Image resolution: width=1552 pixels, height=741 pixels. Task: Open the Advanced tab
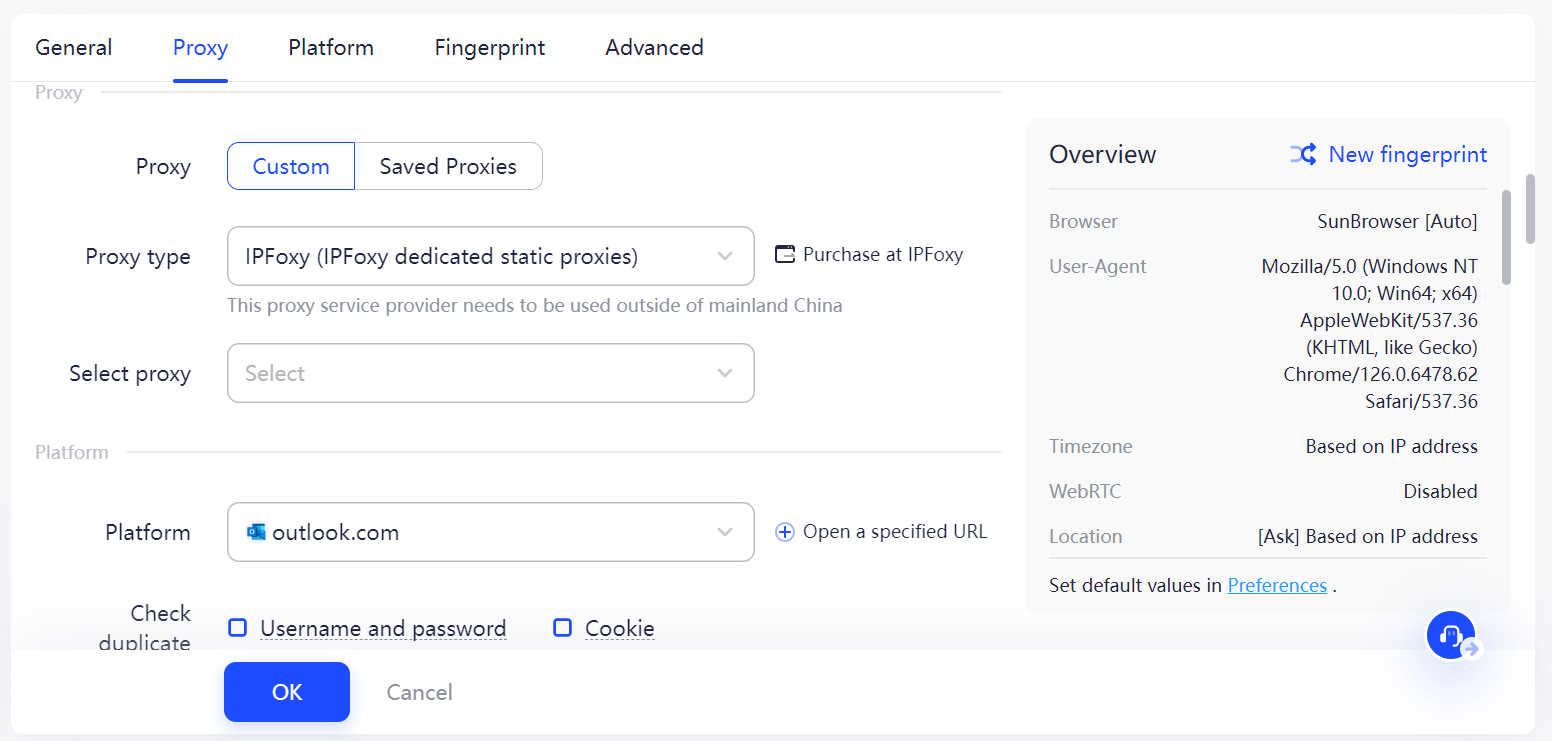coord(653,47)
